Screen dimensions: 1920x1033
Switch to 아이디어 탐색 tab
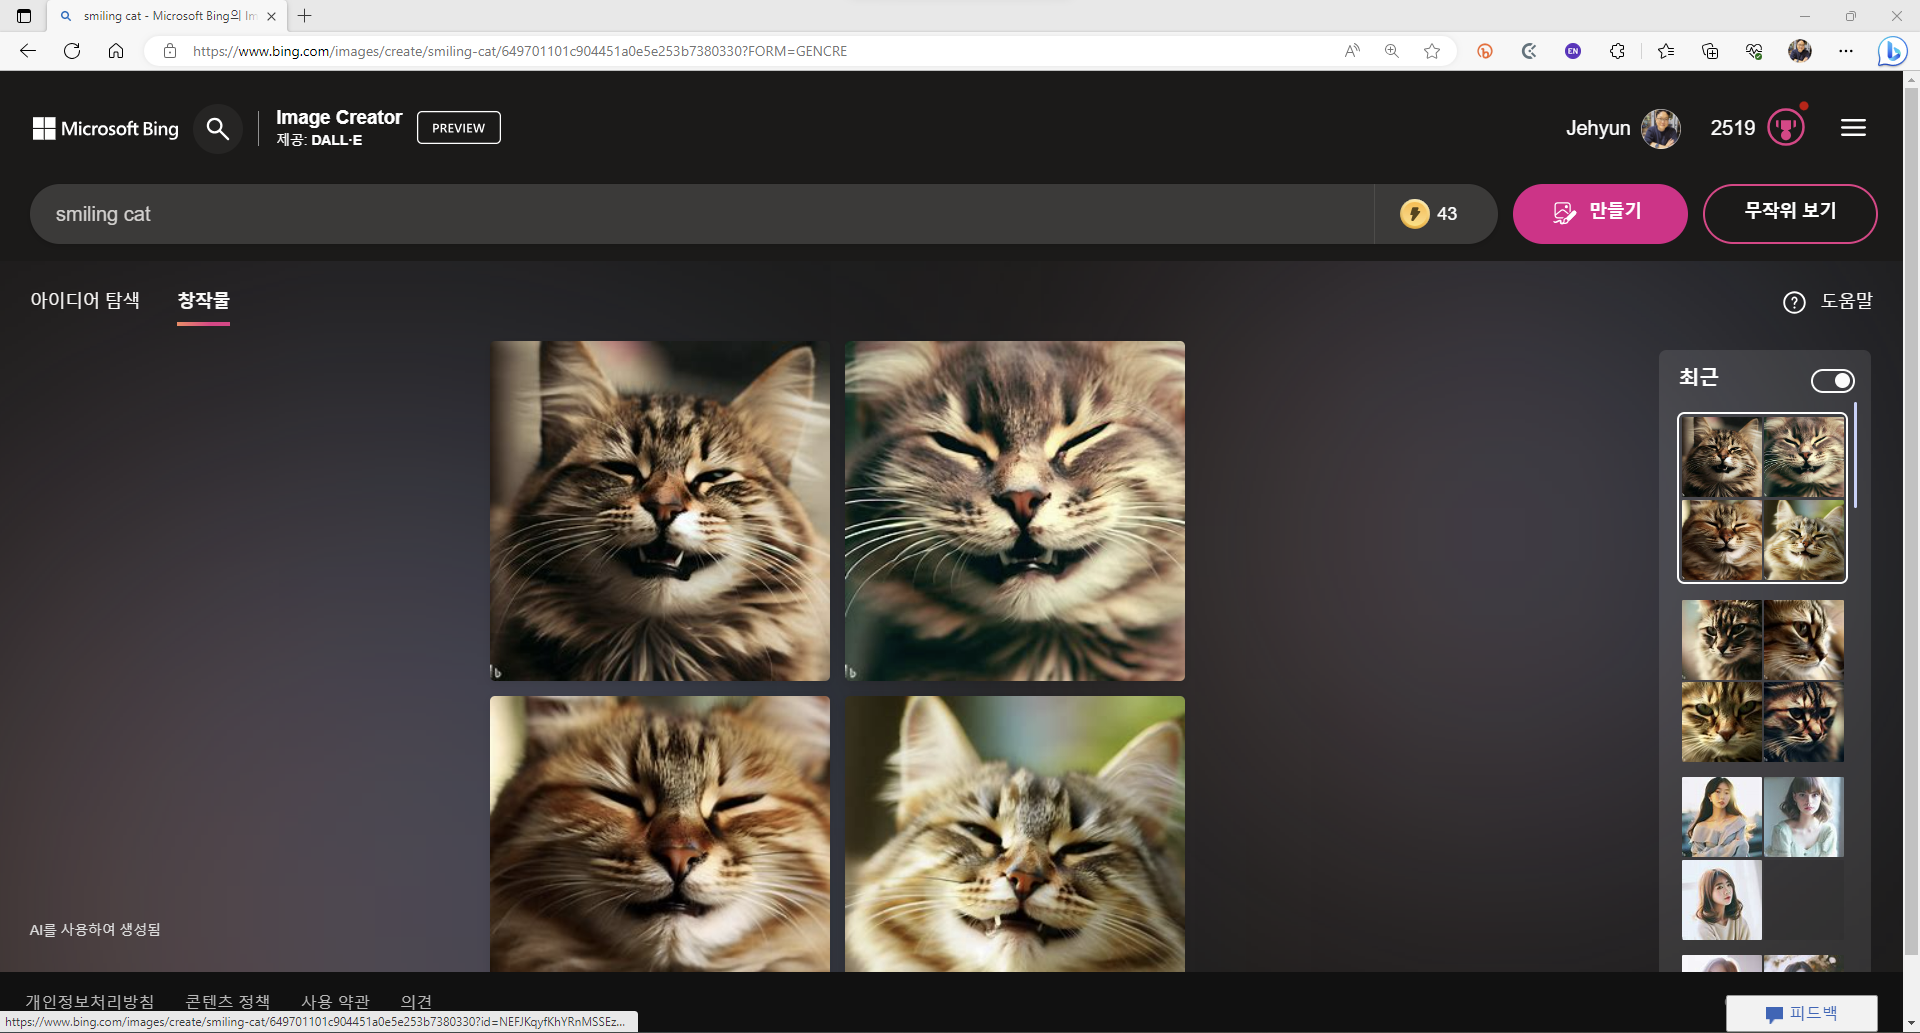85,301
